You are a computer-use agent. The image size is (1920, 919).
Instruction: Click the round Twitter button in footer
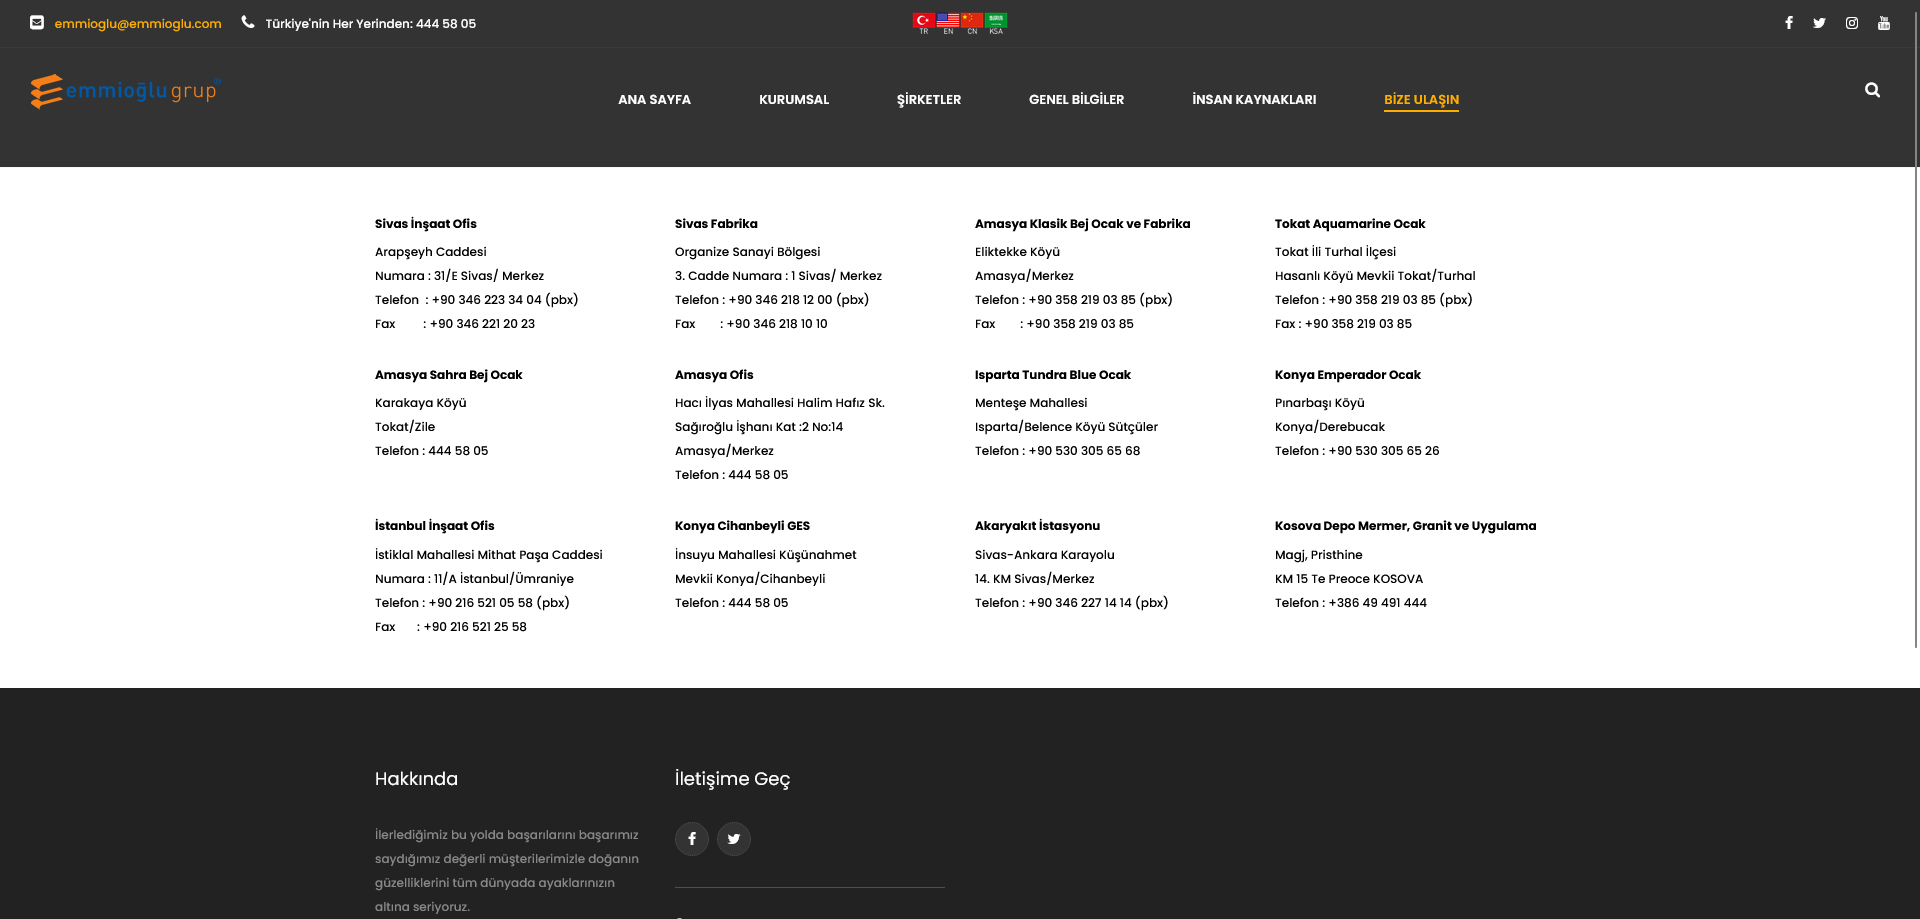[733, 839]
